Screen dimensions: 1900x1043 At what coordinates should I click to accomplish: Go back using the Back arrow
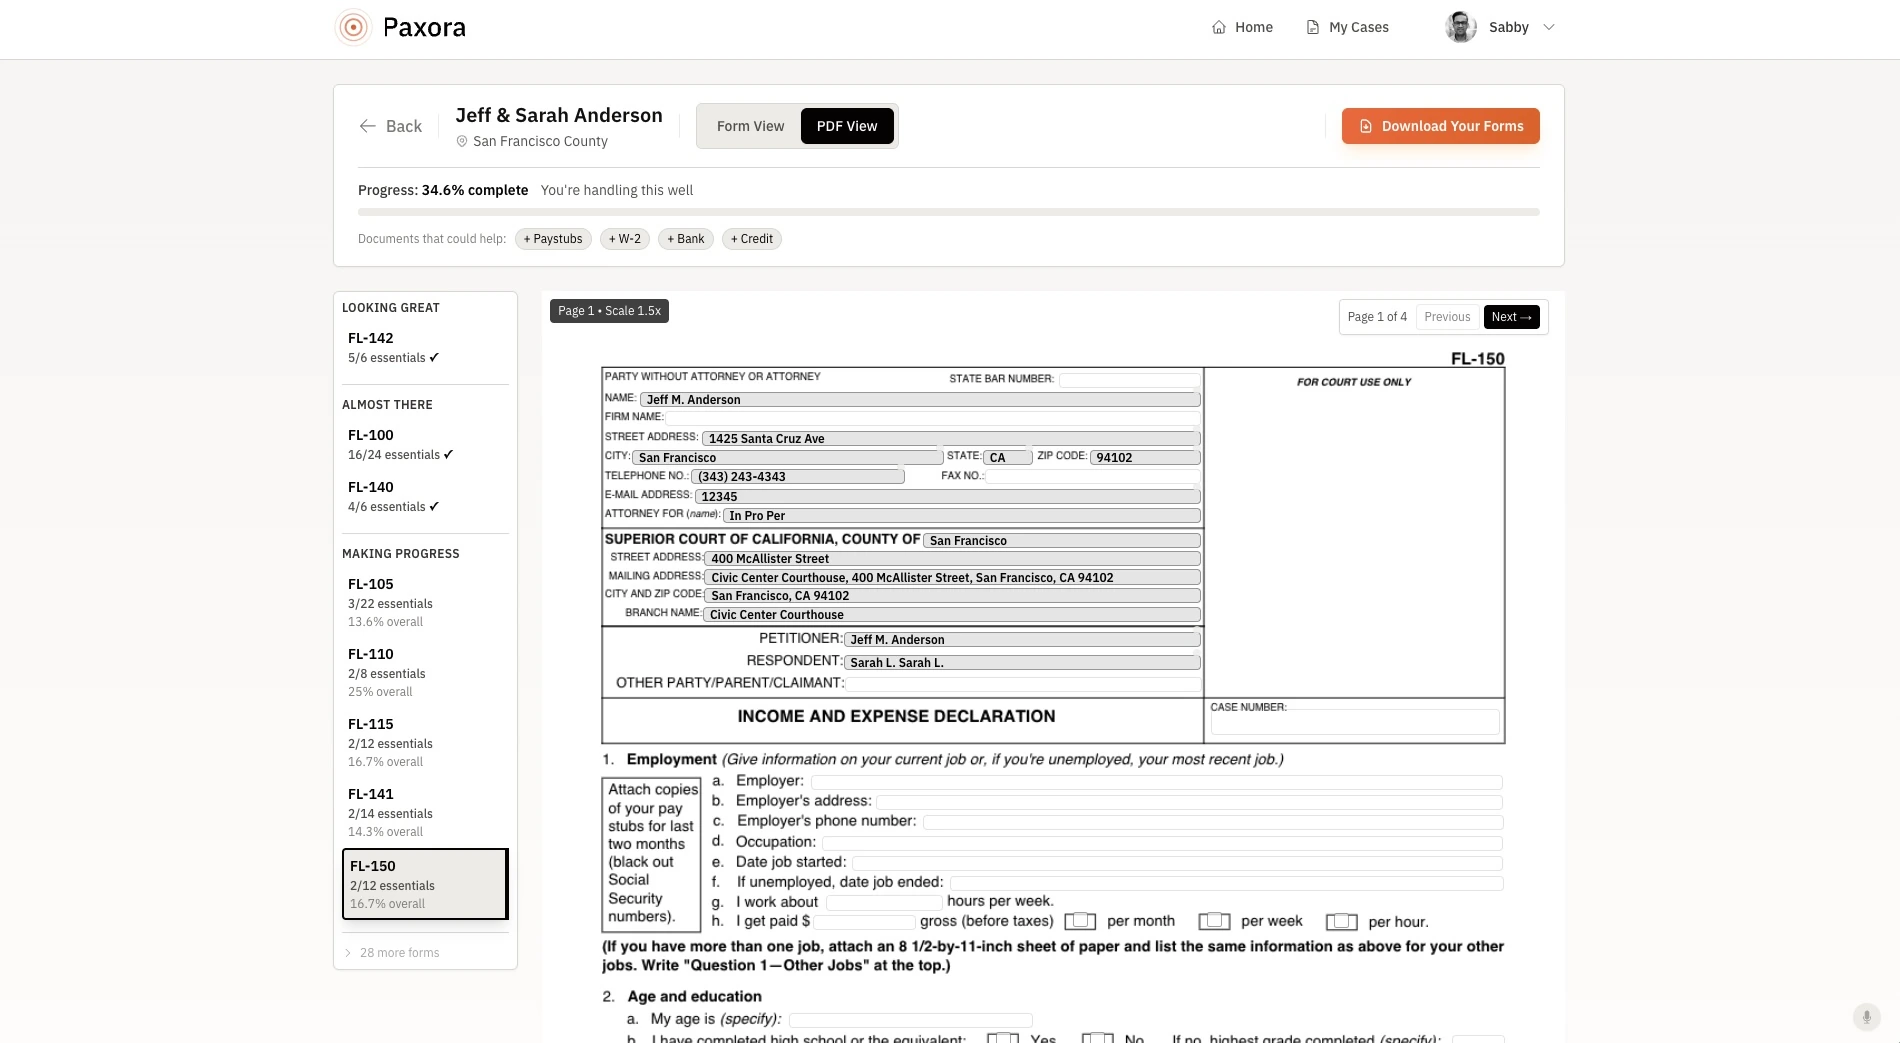point(390,126)
